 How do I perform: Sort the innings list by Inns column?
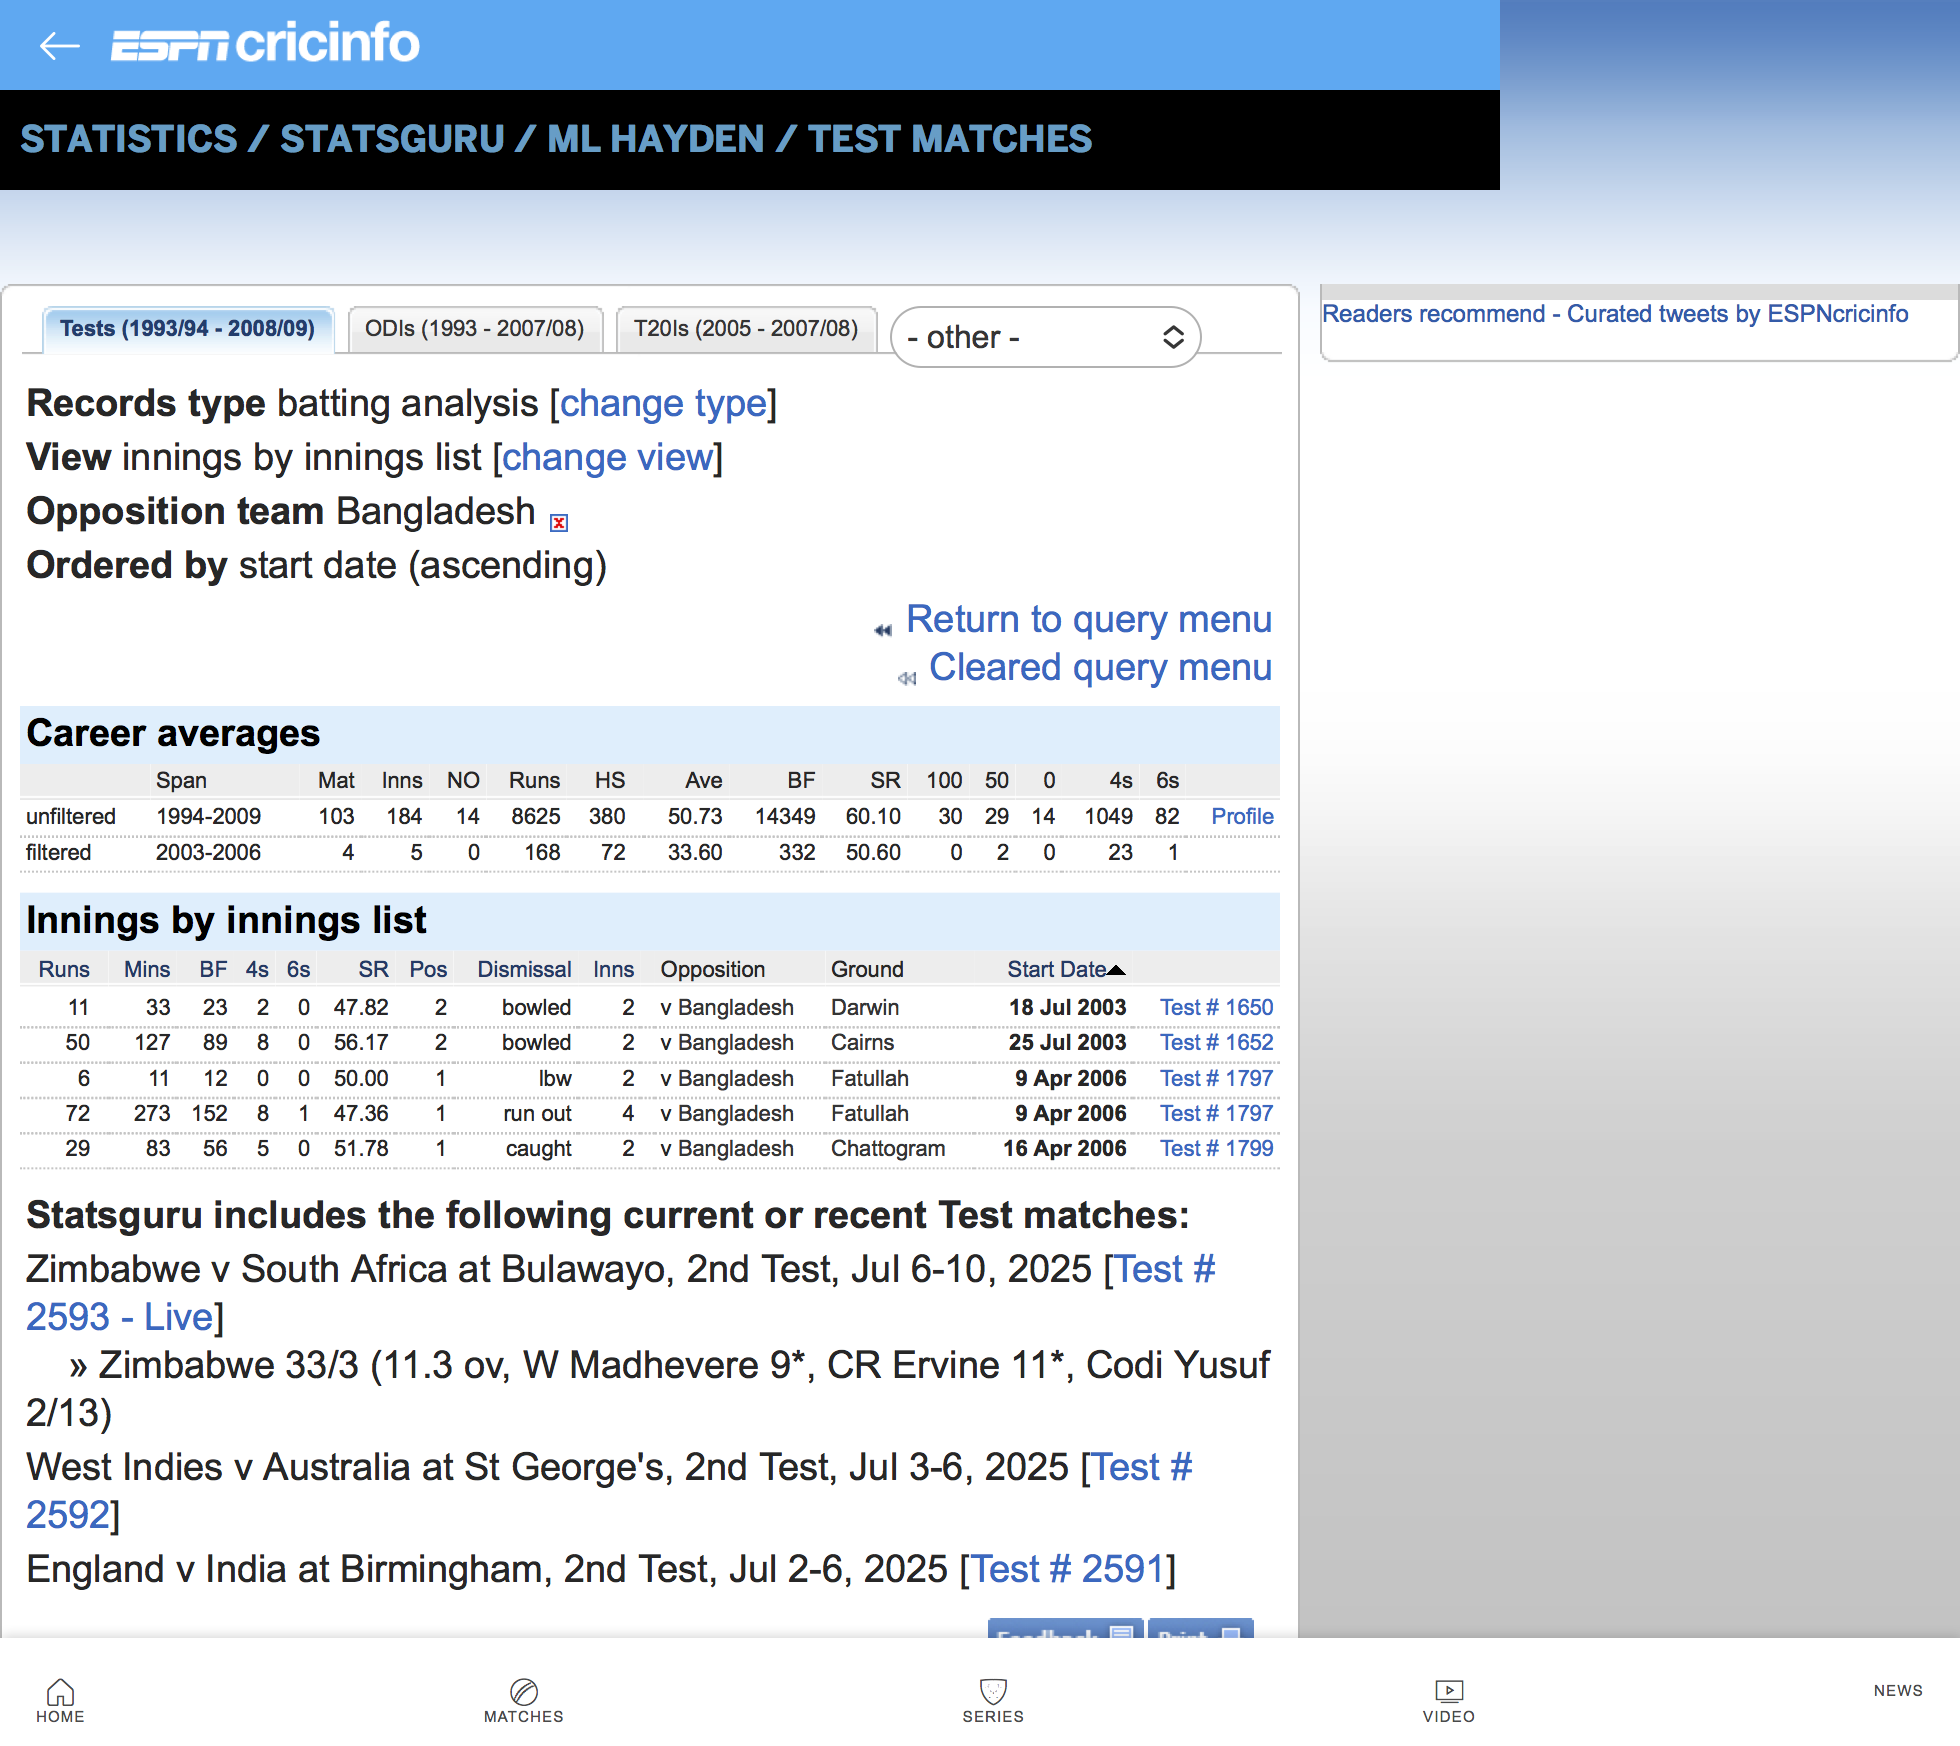pos(613,969)
